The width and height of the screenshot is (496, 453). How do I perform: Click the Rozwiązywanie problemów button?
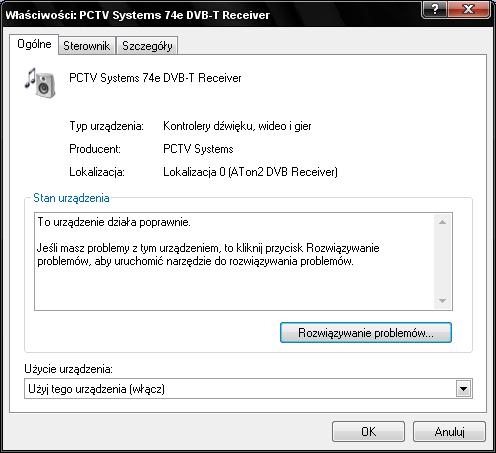(x=366, y=332)
